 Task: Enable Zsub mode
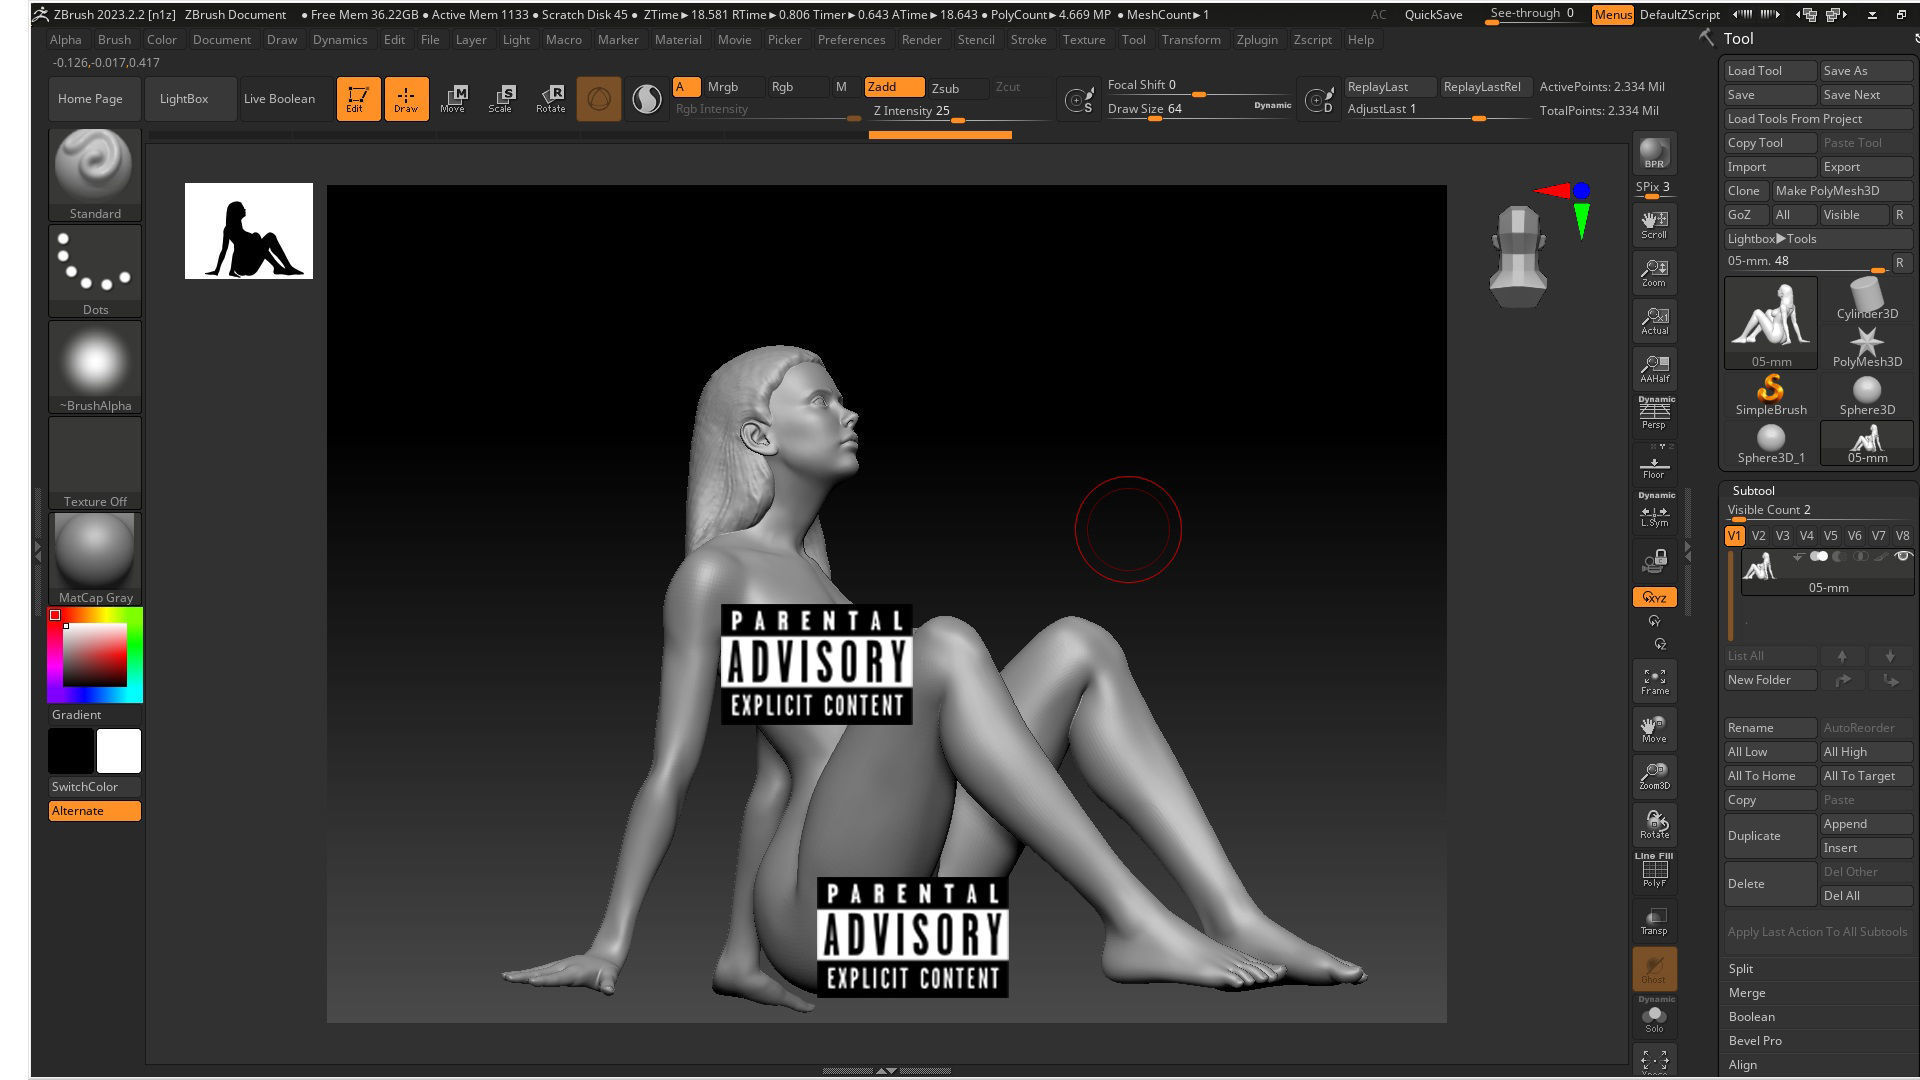957,88
